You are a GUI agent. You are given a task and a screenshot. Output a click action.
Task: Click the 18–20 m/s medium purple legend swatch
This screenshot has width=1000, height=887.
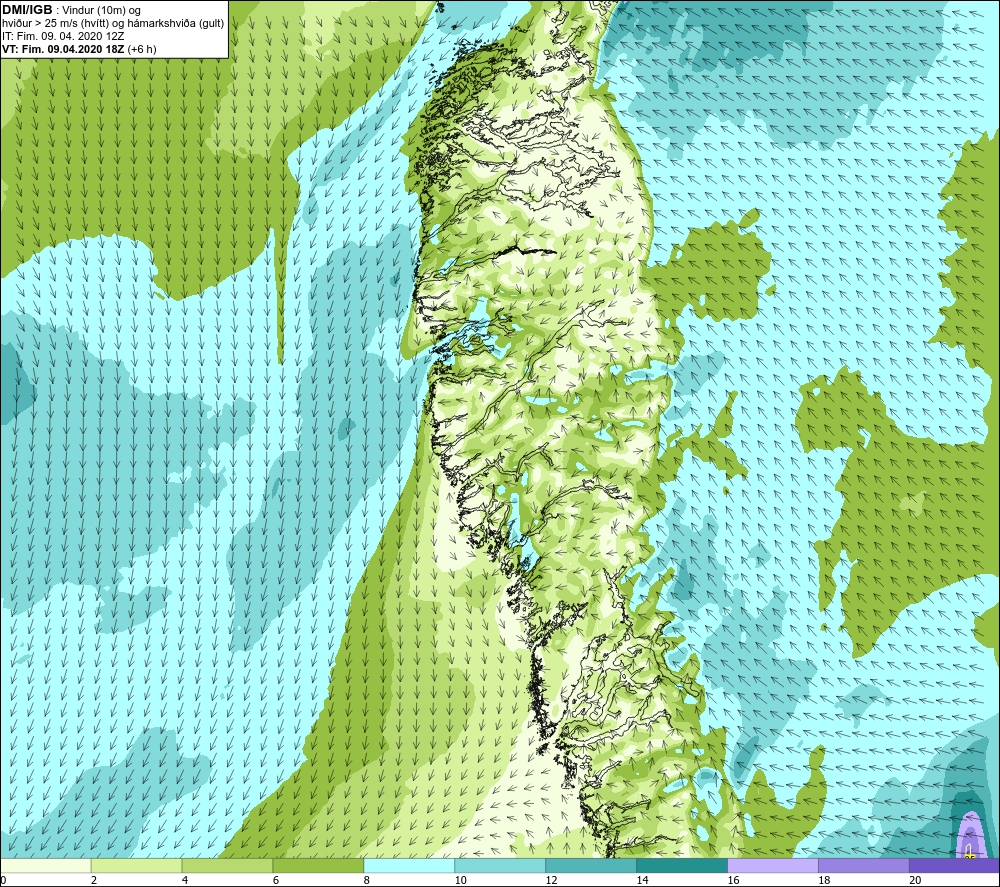(864, 865)
